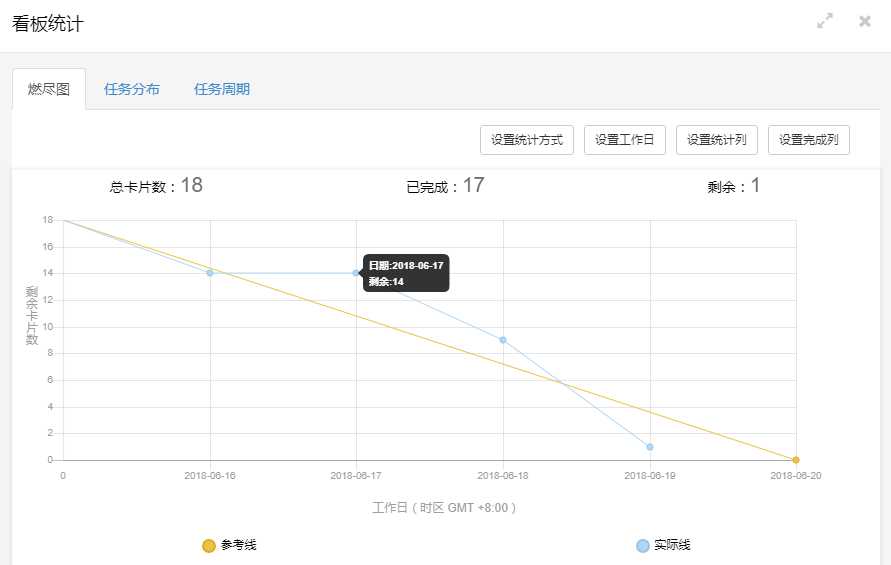891x565 pixels.
Task: Click the 看板统计 dialog title
Action: pos(48,24)
